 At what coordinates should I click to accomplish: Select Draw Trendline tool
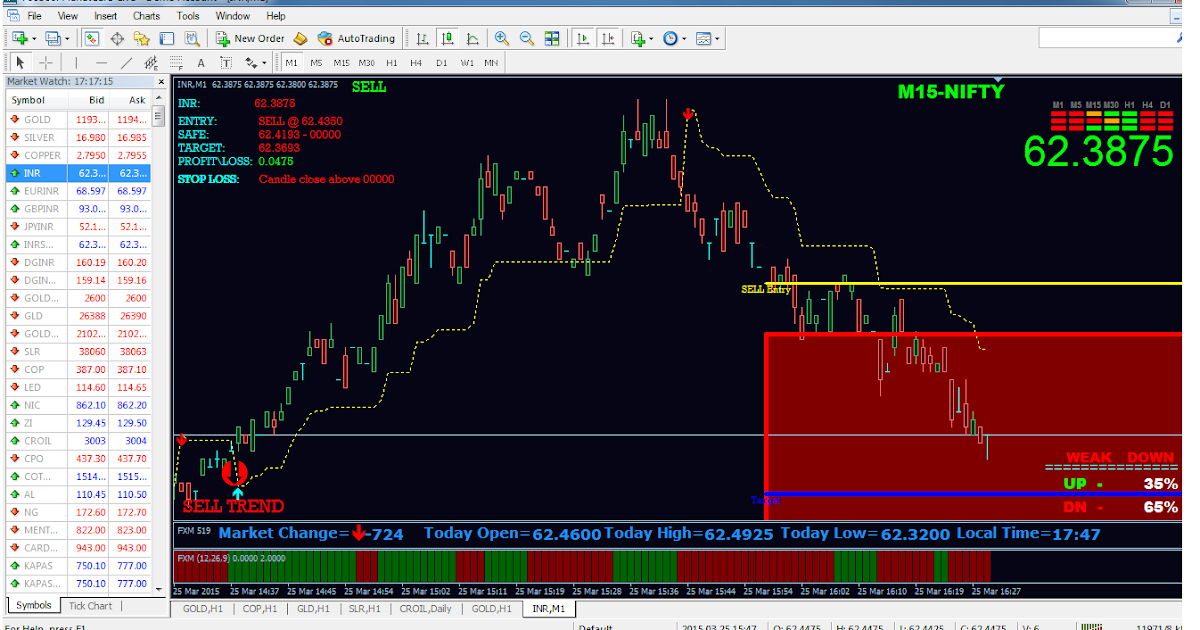click(126, 63)
